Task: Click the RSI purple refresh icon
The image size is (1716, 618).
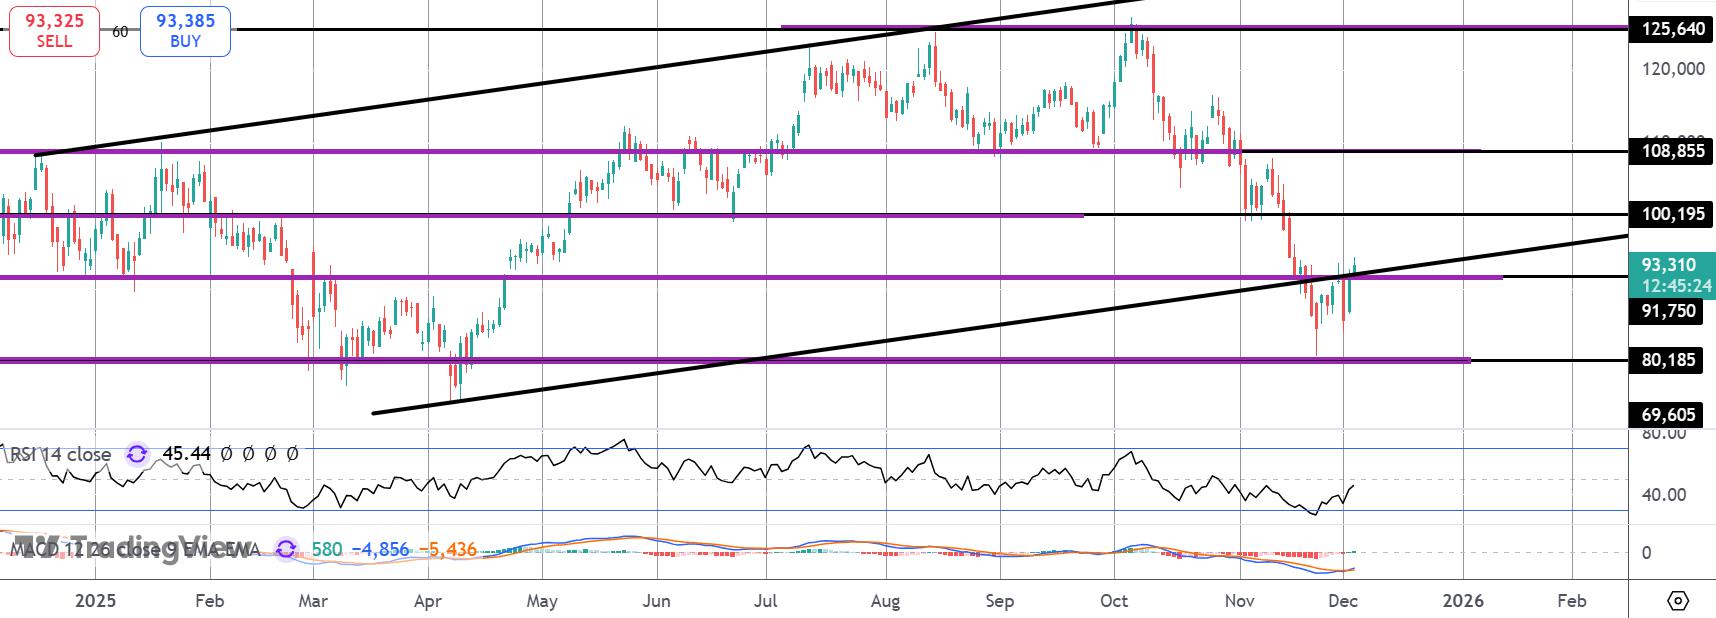Action: point(137,454)
